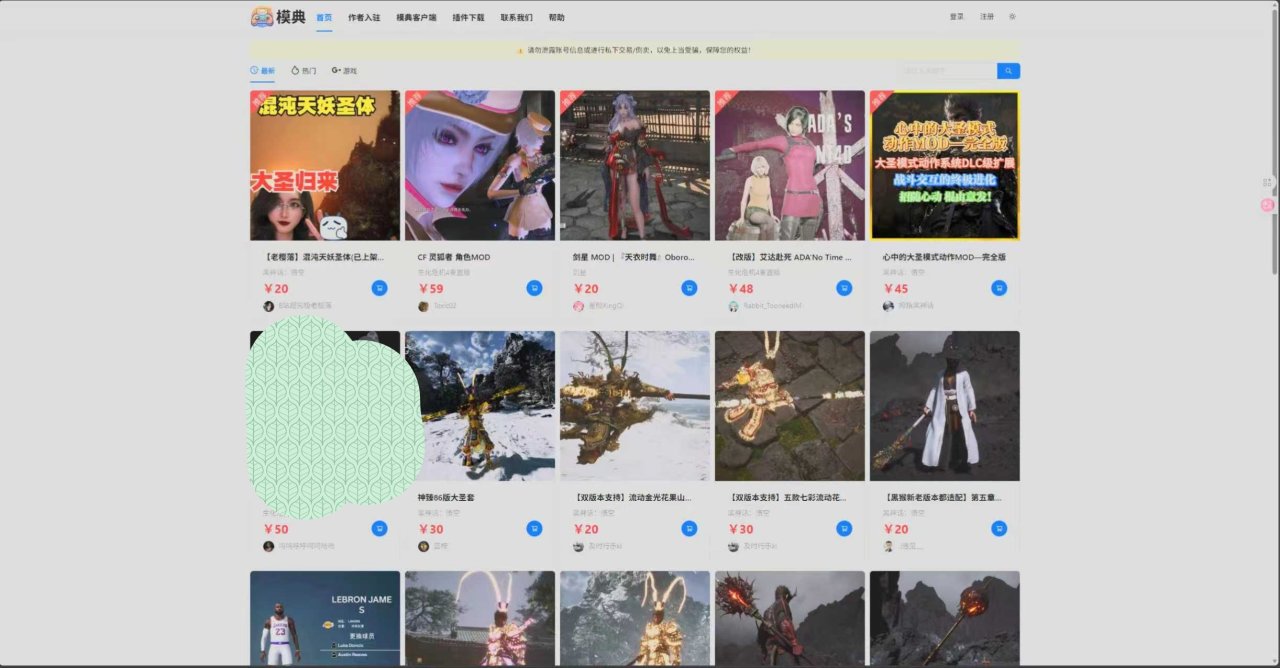This screenshot has width=1280, height=668.
Task: Click the ¥45 price text
Action: tap(896, 289)
